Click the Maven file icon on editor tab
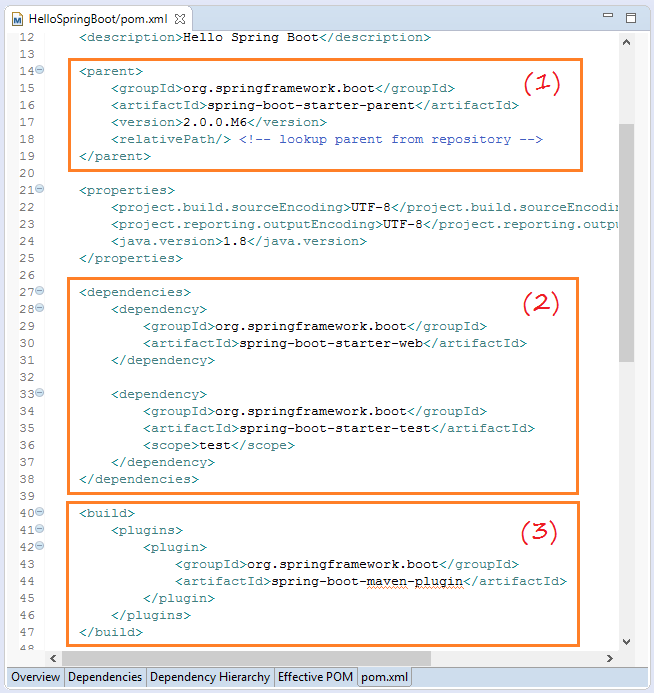The image size is (654, 693). click(x=17, y=19)
